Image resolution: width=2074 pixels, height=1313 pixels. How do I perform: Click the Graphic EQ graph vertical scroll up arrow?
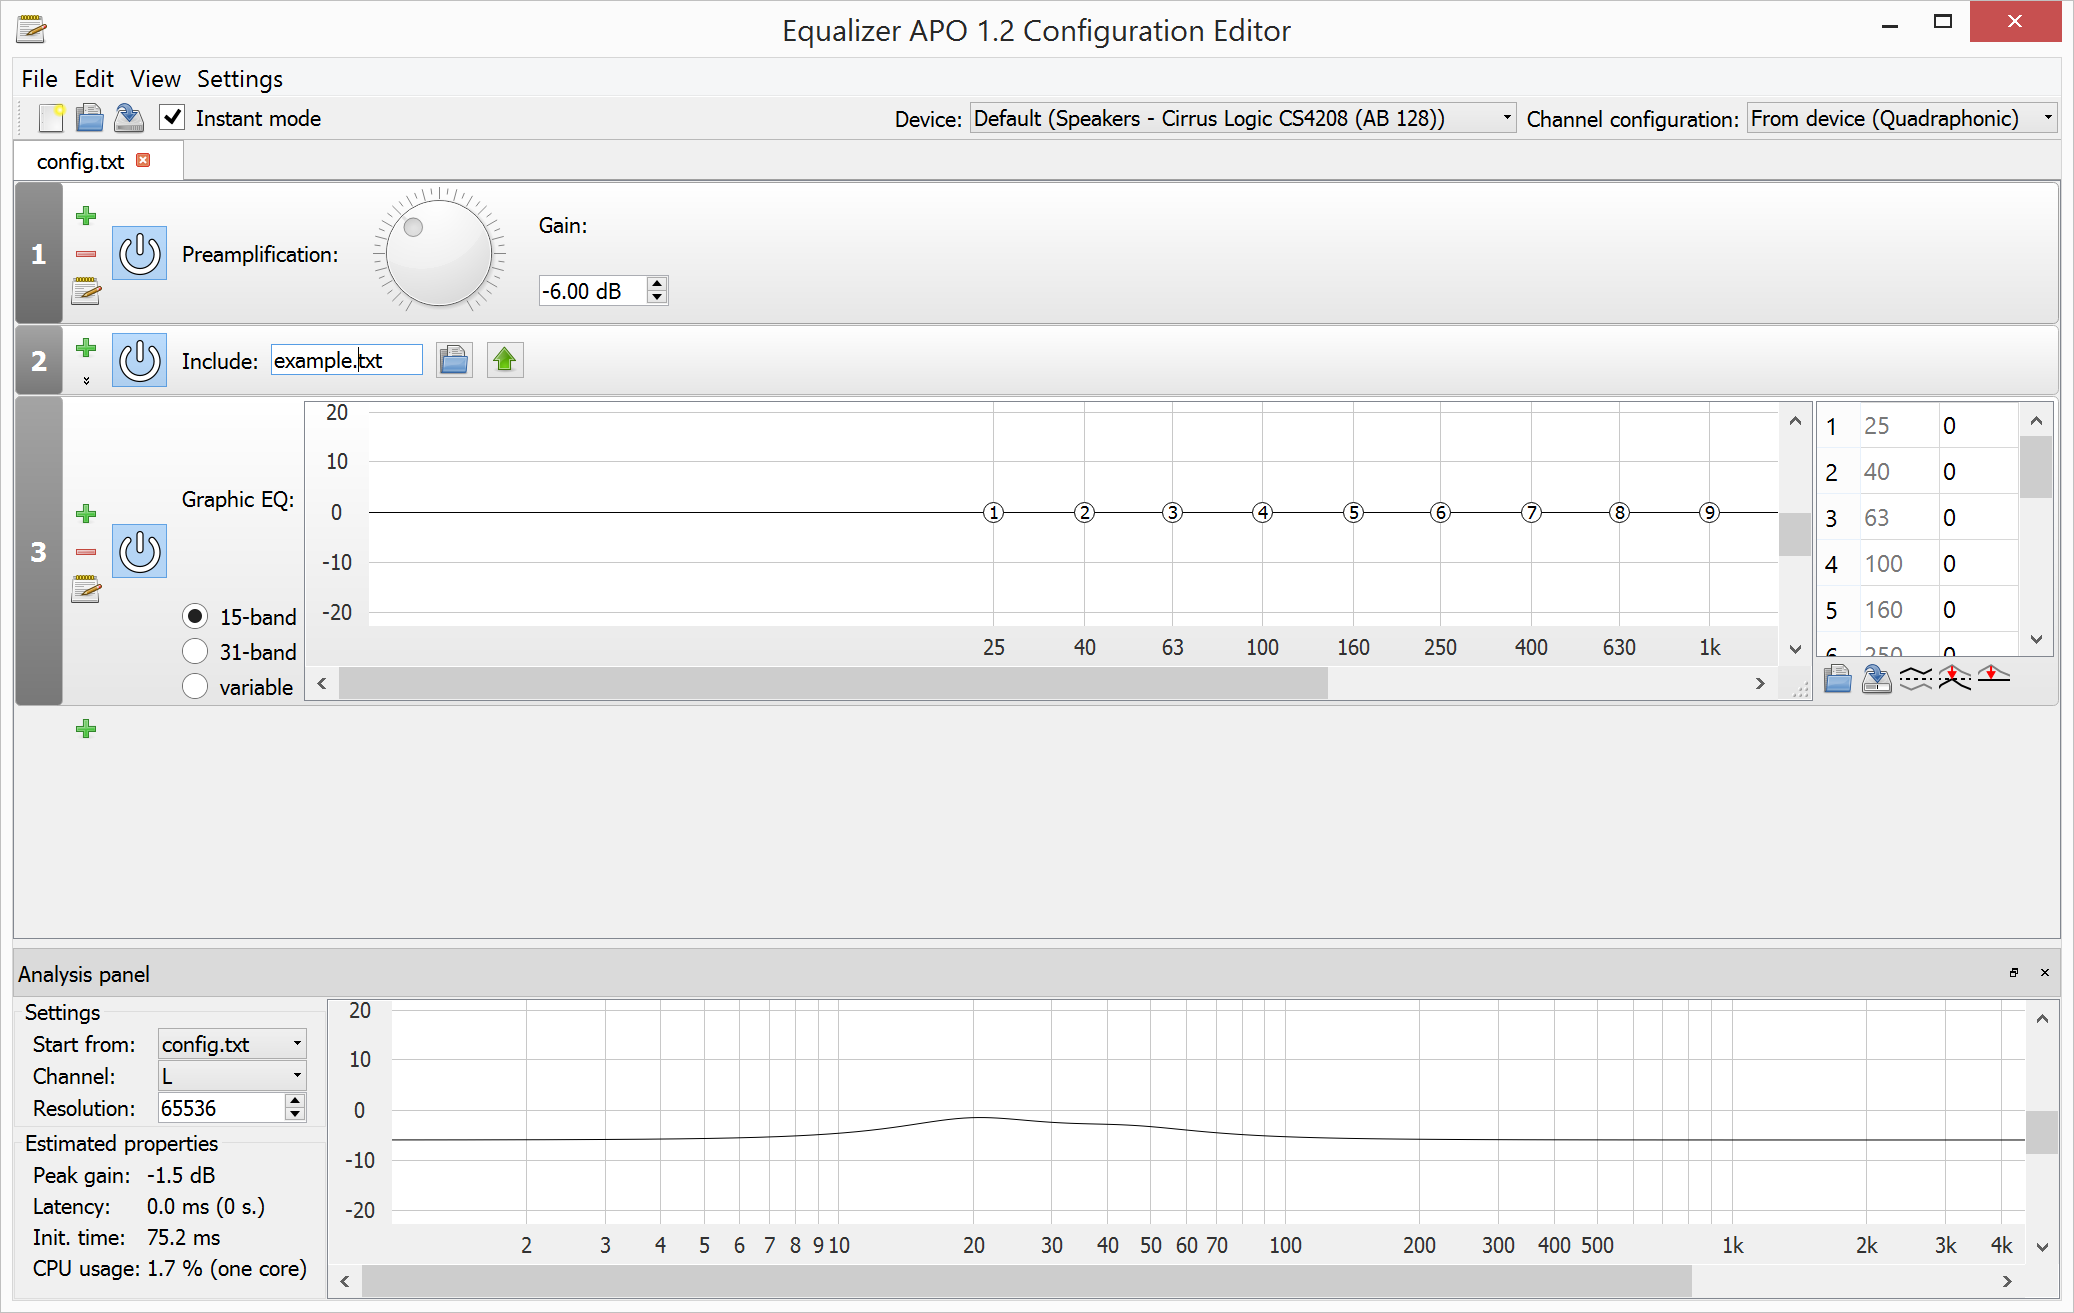[1795, 421]
